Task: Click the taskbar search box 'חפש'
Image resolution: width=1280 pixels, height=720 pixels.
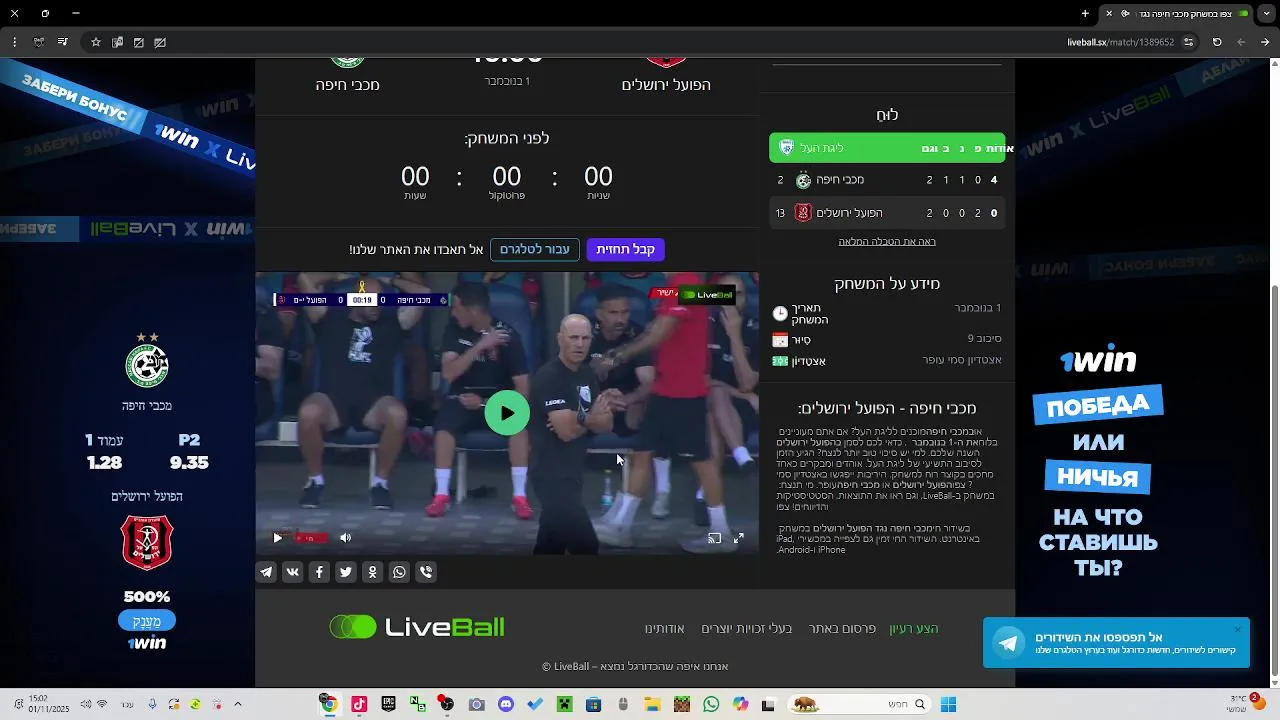Action: [860, 704]
